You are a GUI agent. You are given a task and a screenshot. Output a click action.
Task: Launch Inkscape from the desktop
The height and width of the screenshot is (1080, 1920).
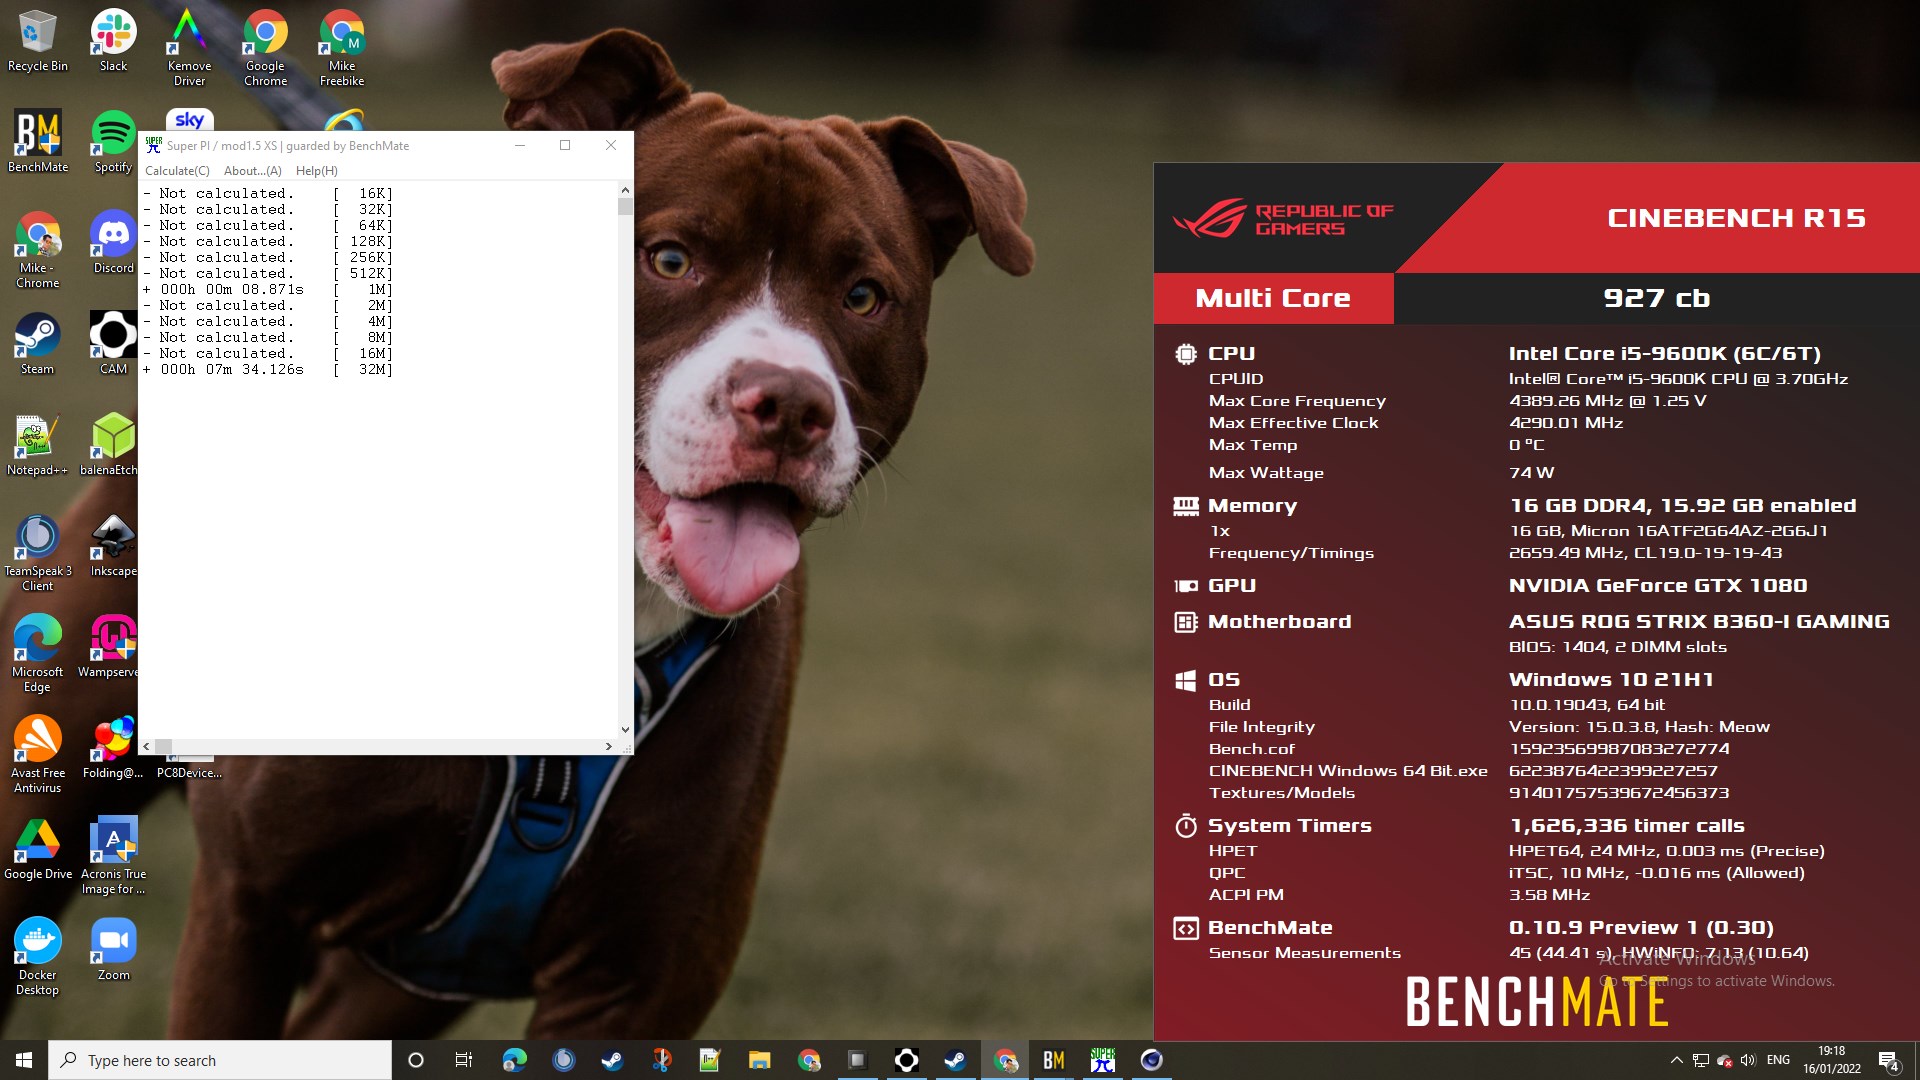[113, 545]
